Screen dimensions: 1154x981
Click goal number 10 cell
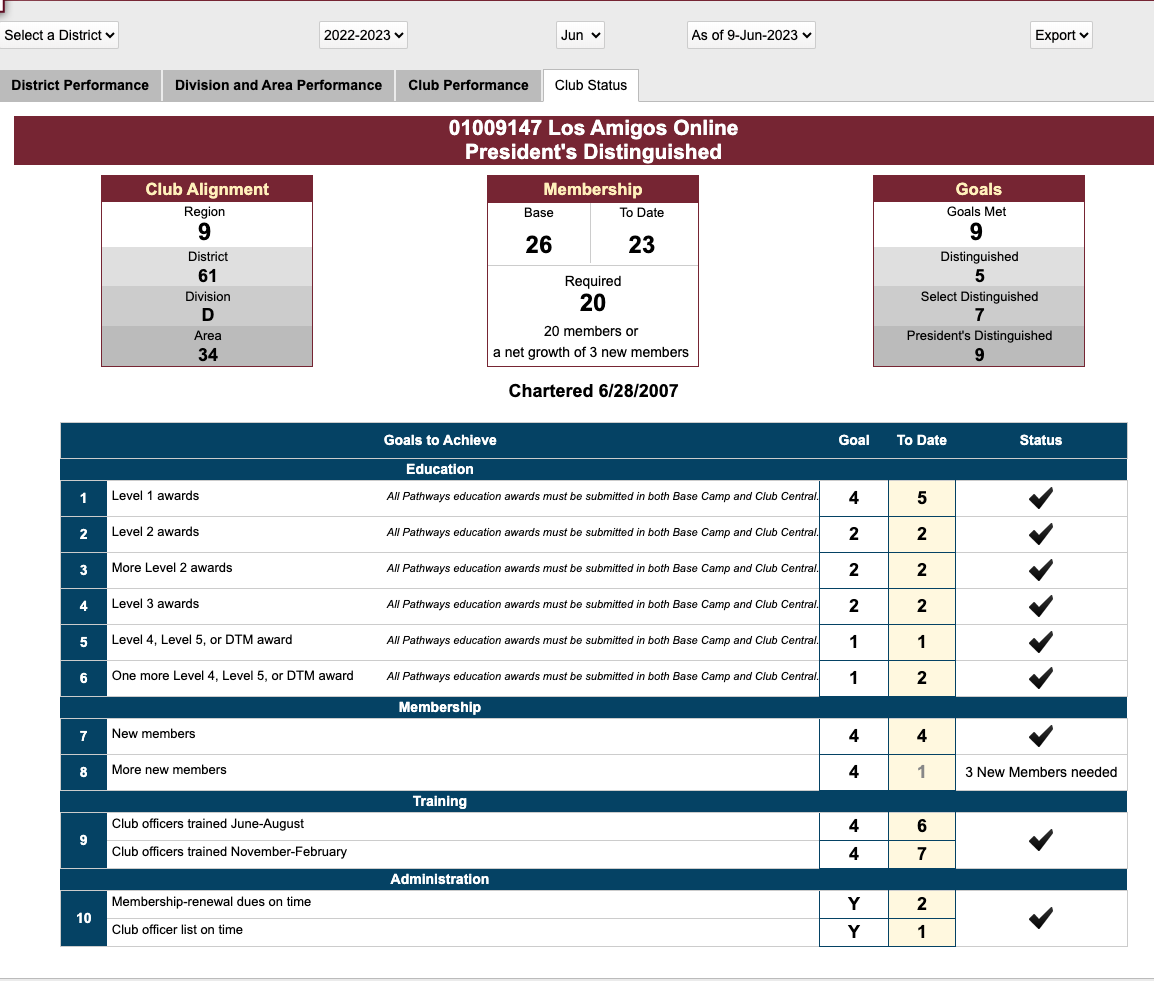pyautogui.click(x=84, y=918)
